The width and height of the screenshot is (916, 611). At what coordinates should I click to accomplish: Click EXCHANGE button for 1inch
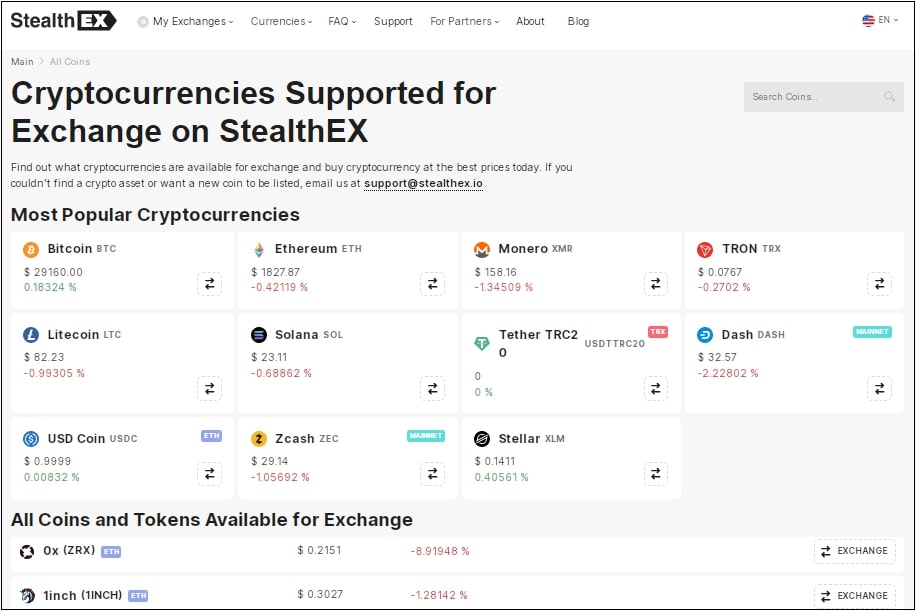(x=855, y=596)
